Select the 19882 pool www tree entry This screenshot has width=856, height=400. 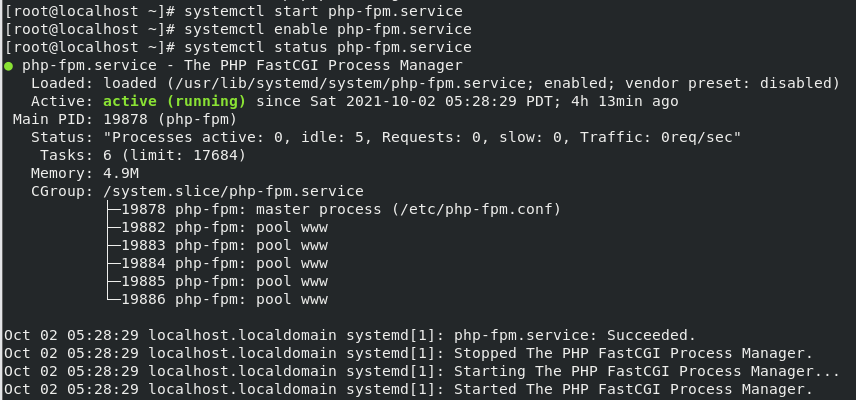pos(224,228)
